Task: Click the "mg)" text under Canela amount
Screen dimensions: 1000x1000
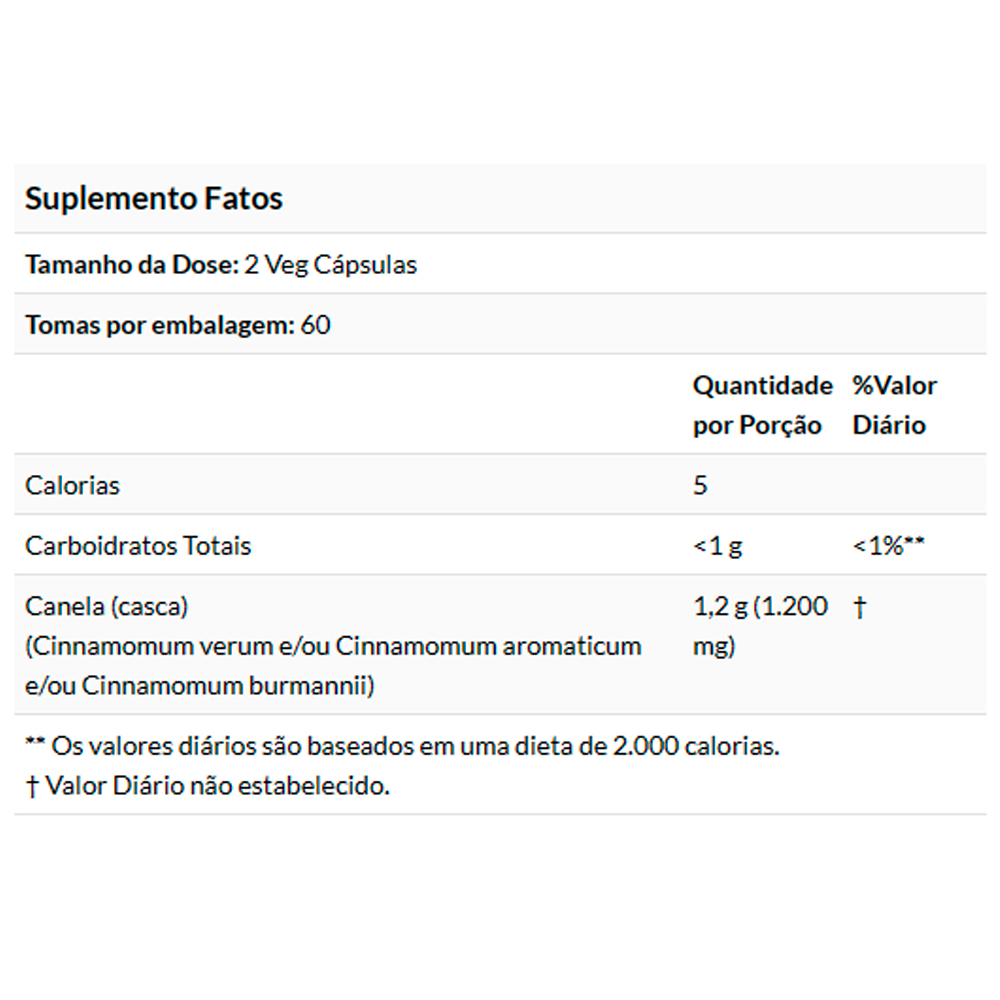Action: pyautogui.click(x=714, y=646)
